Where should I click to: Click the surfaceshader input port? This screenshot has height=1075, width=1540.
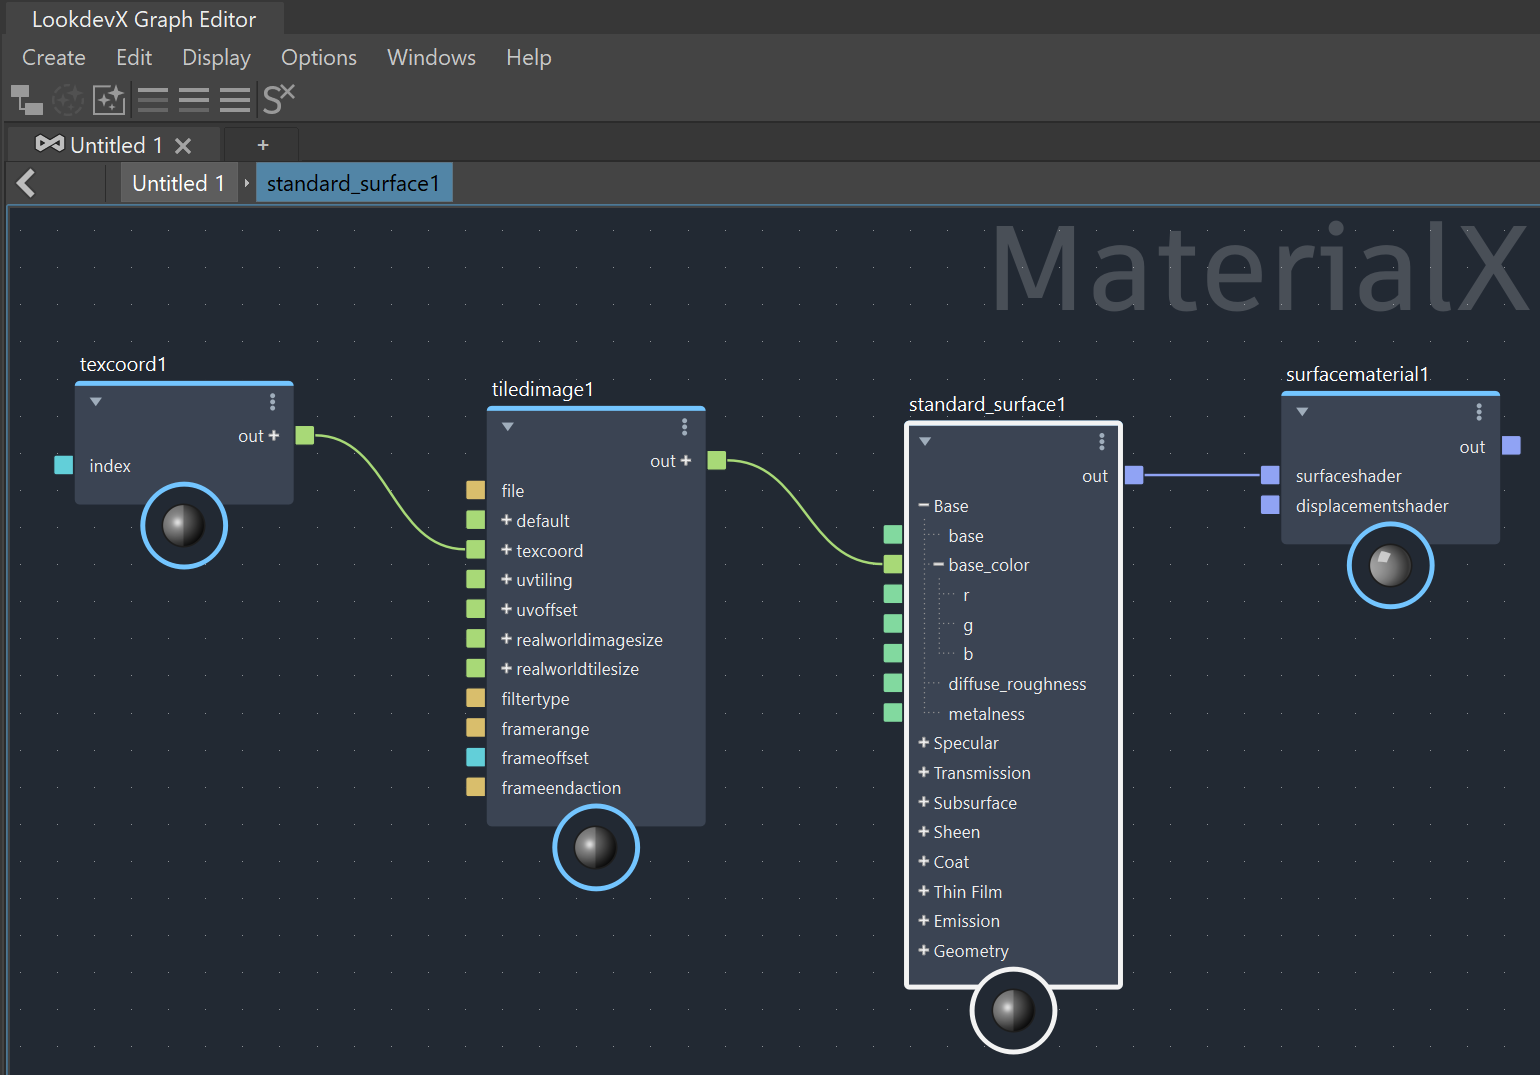click(1270, 475)
